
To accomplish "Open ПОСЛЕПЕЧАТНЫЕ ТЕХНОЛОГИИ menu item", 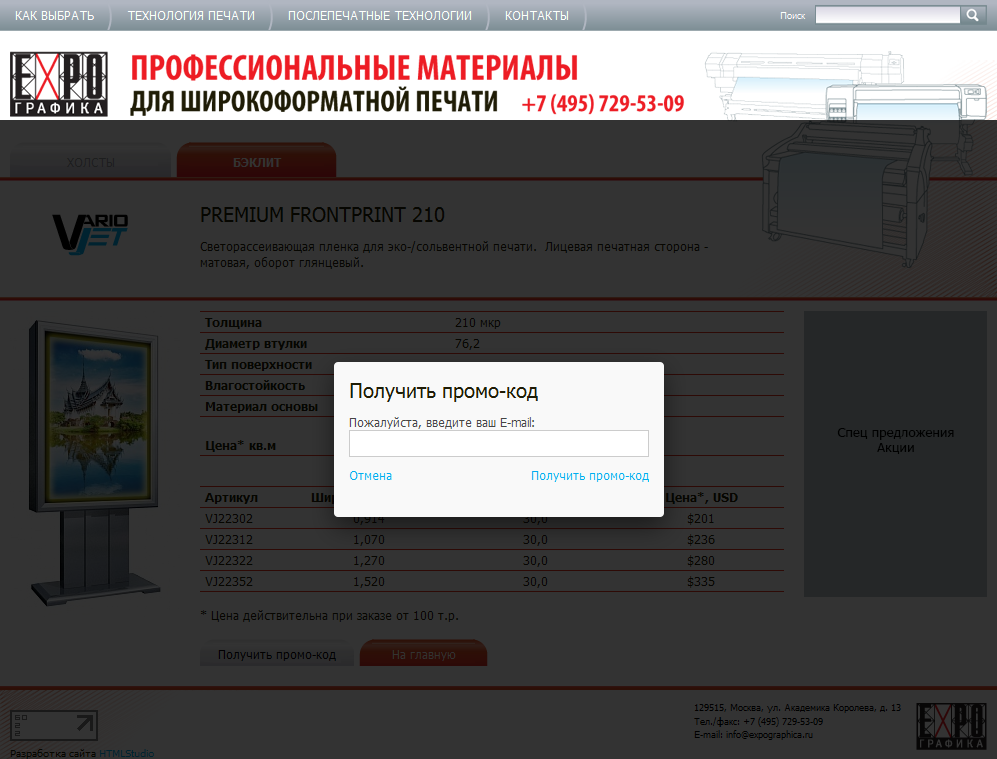I will (380, 15).
